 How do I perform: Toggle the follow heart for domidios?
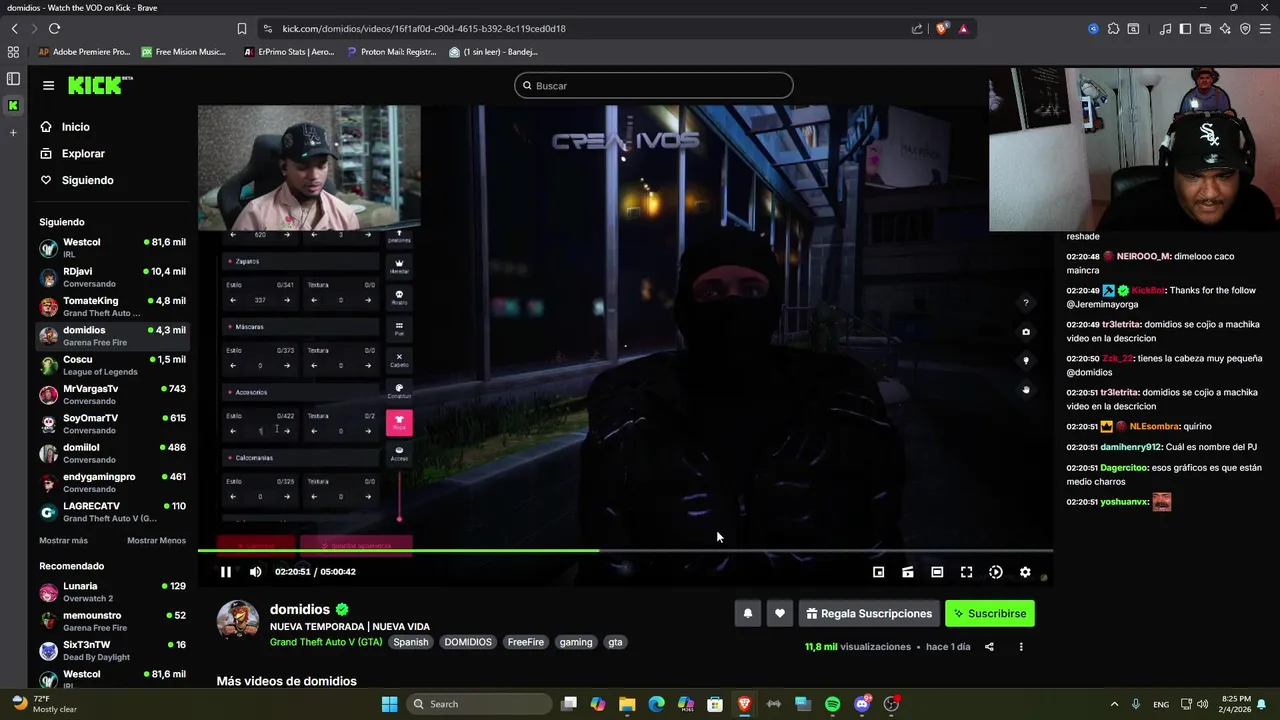coord(780,613)
